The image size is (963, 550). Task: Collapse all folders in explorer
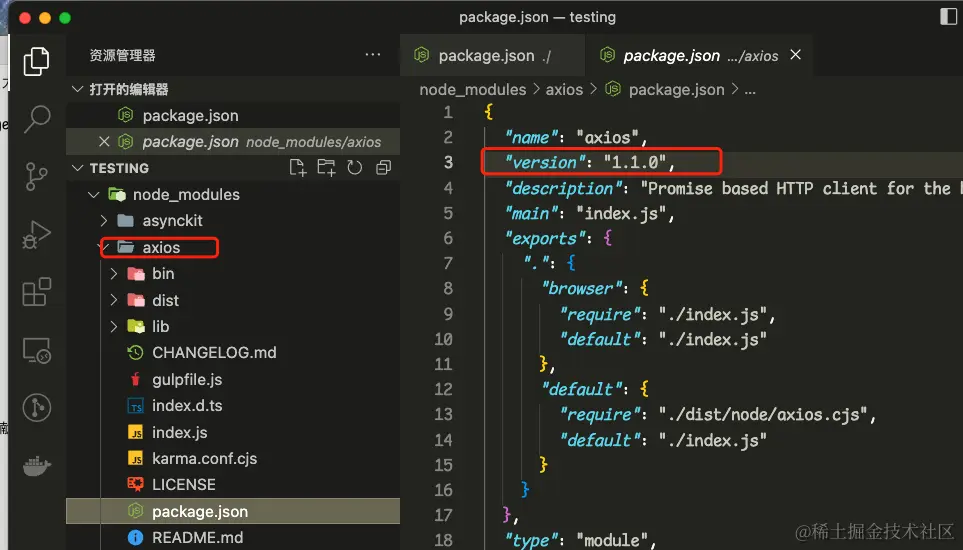click(x=383, y=168)
